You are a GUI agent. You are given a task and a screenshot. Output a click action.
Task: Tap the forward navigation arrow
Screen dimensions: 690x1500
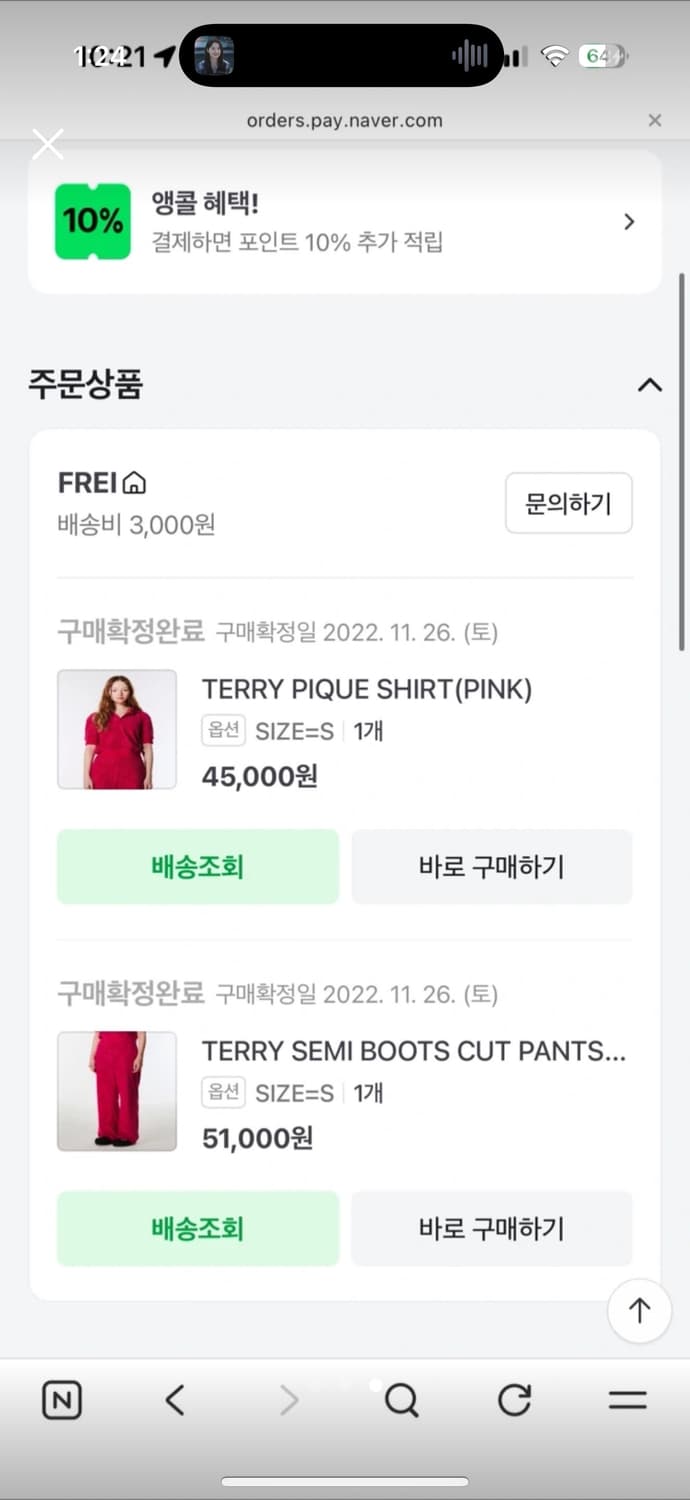tap(288, 1400)
